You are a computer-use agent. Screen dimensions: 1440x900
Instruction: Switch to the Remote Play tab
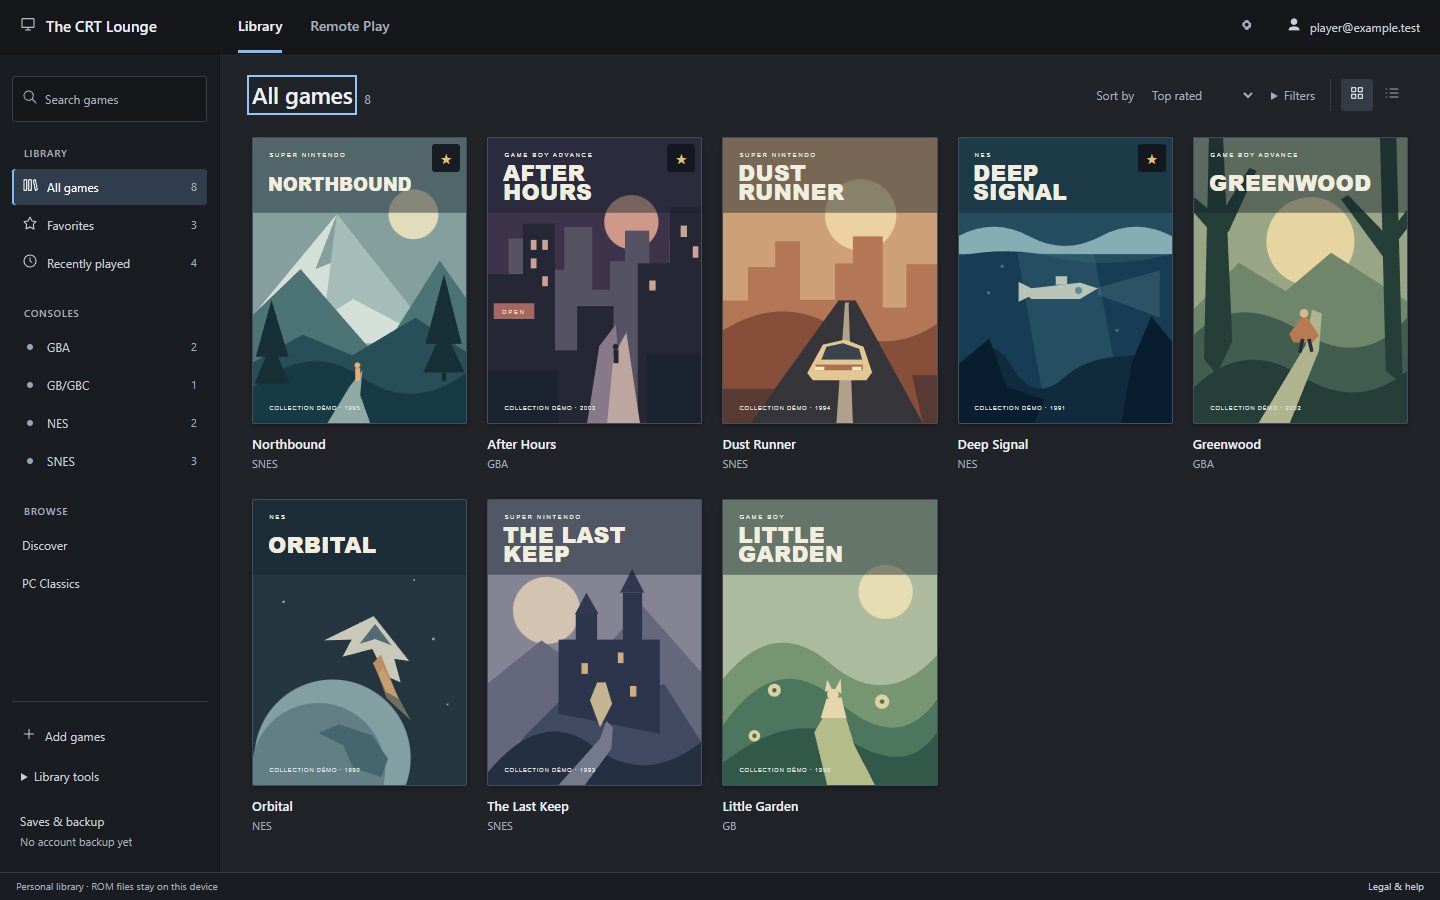click(350, 26)
